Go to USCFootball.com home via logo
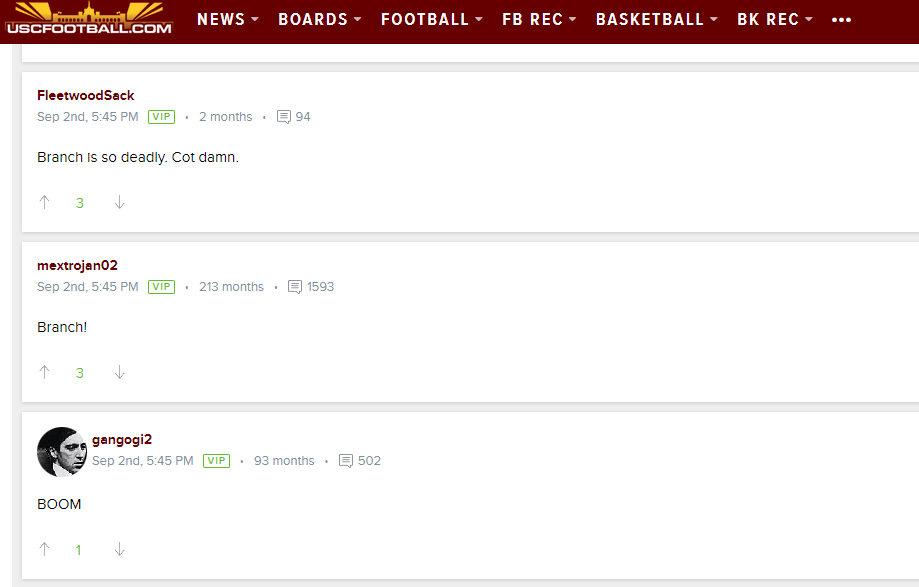Screen dimensions: 919x587 pyautogui.click(x=89, y=19)
